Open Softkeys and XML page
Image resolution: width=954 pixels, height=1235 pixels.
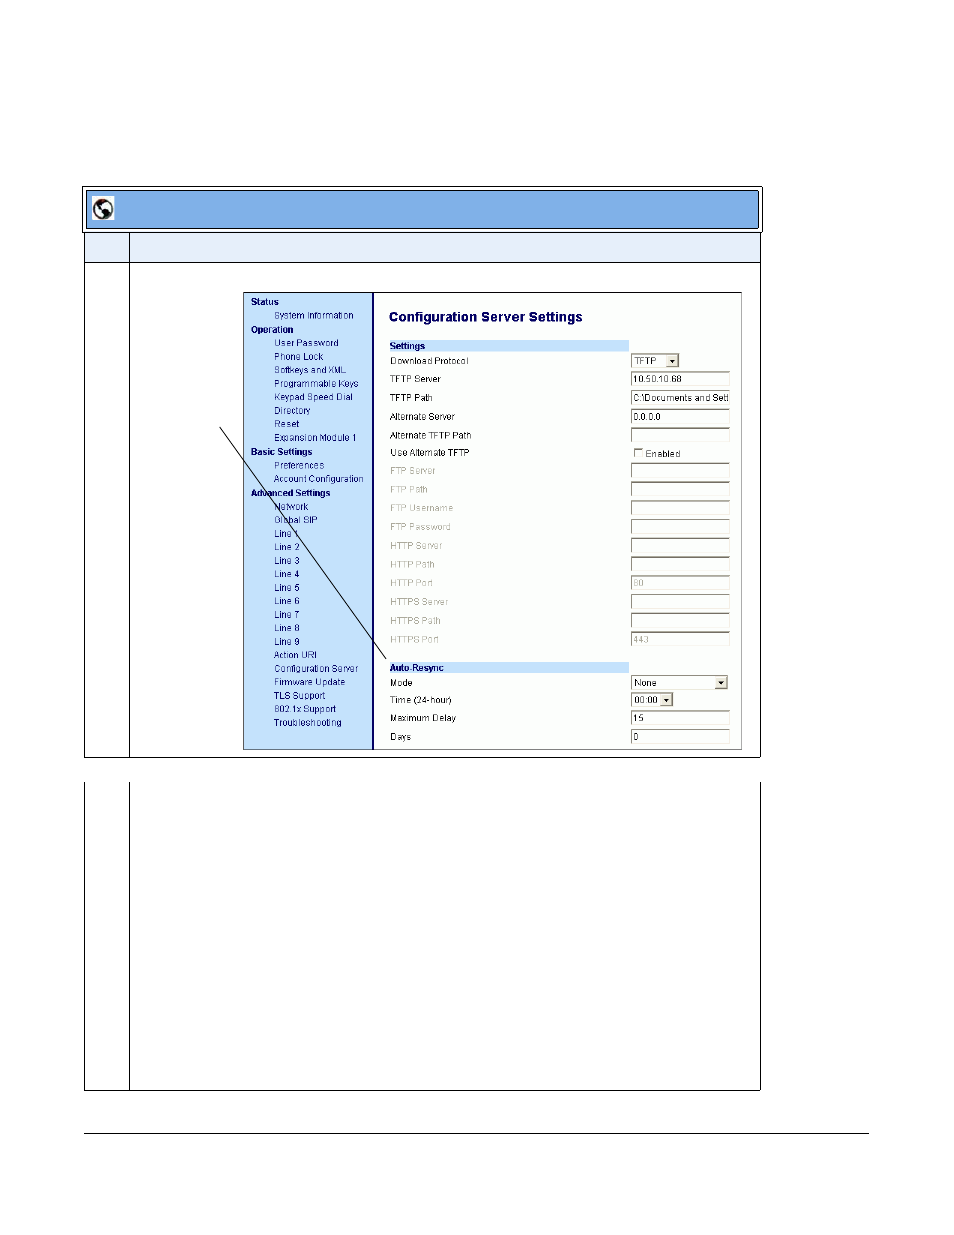310,370
